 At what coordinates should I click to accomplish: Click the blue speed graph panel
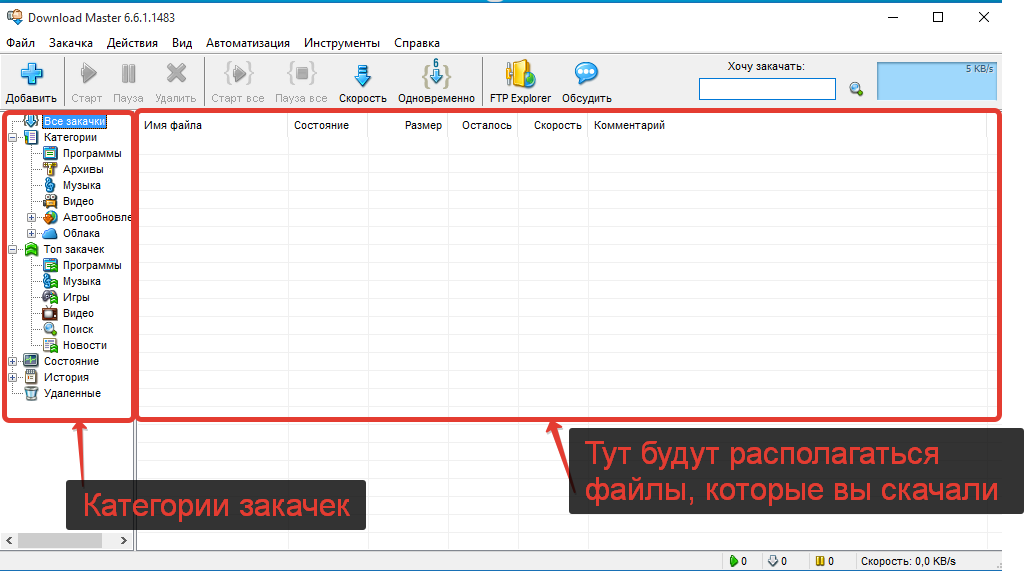(x=937, y=81)
